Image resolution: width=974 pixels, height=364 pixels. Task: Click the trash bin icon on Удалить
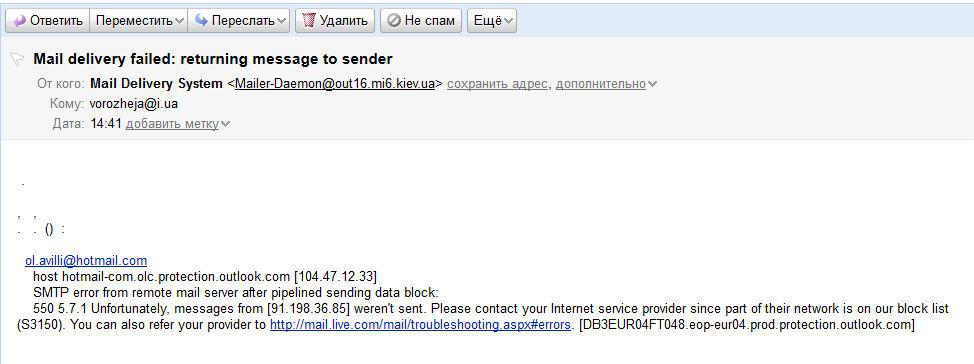pyautogui.click(x=309, y=20)
